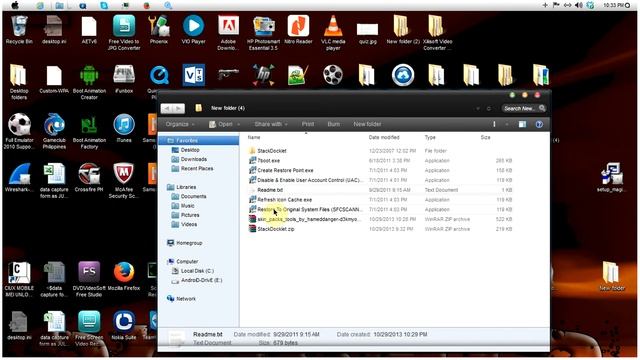Select the StackDocklet folder row
This screenshot has width=640, height=360.
pos(380,151)
